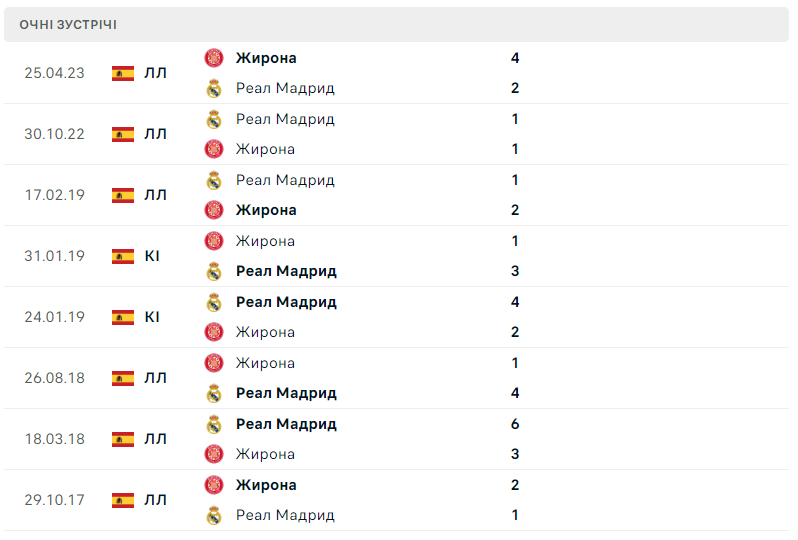
Task: Click Girona crest in 26.08.18 match
Action: point(213,363)
